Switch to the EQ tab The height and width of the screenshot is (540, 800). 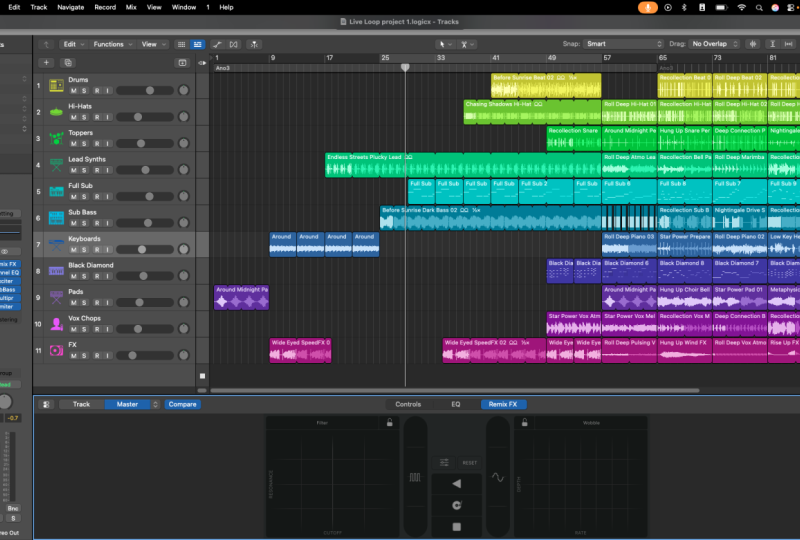(x=456, y=404)
